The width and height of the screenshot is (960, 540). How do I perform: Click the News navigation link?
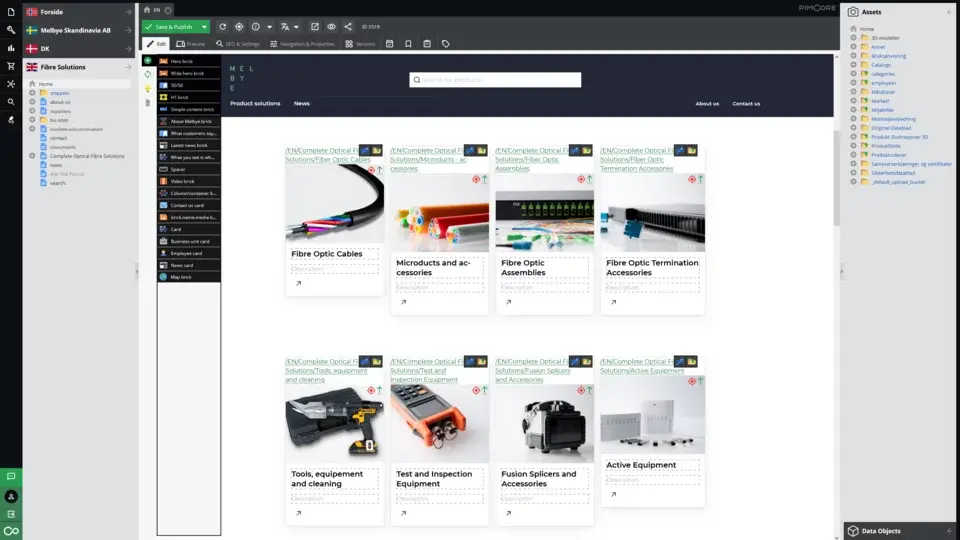pos(302,103)
